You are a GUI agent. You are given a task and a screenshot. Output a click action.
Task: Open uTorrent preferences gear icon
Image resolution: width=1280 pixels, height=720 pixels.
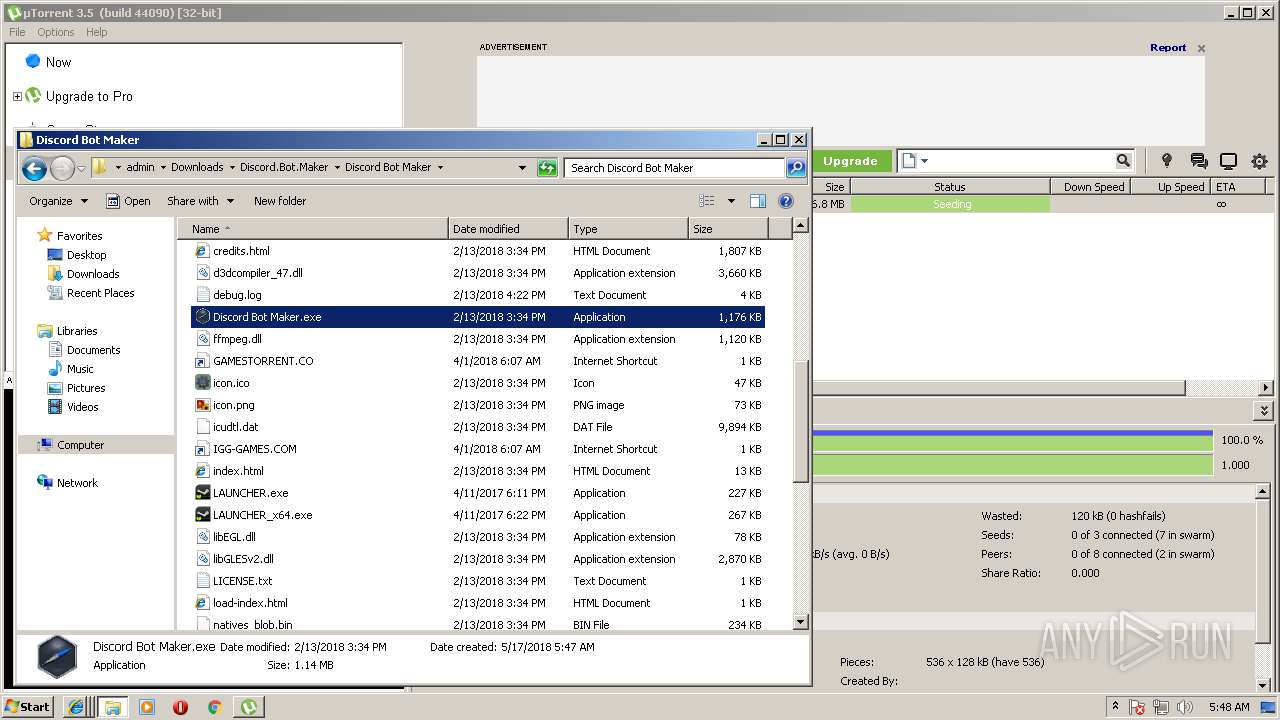pyautogui.click(x=1259, y=161)
